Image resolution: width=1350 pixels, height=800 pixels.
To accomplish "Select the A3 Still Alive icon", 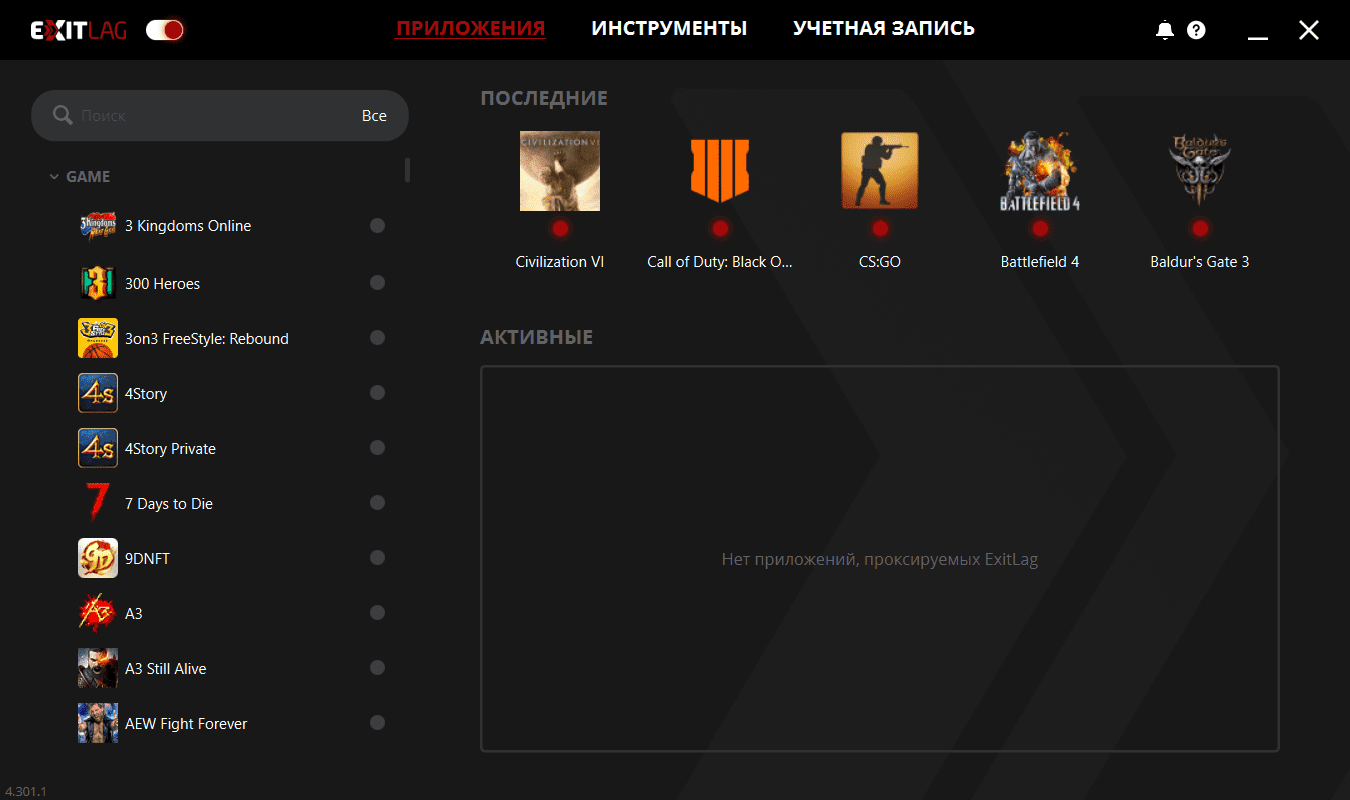I will coord(98,668).
